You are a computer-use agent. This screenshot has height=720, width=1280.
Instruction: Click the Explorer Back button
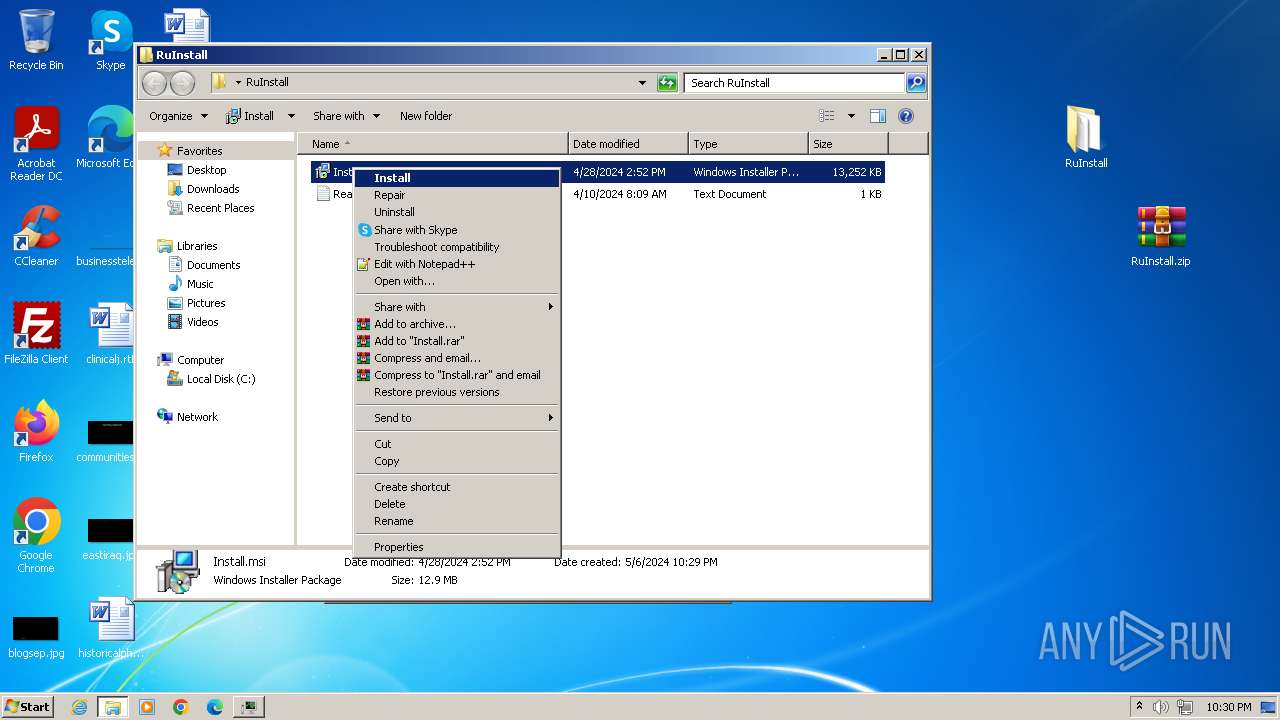154,83
